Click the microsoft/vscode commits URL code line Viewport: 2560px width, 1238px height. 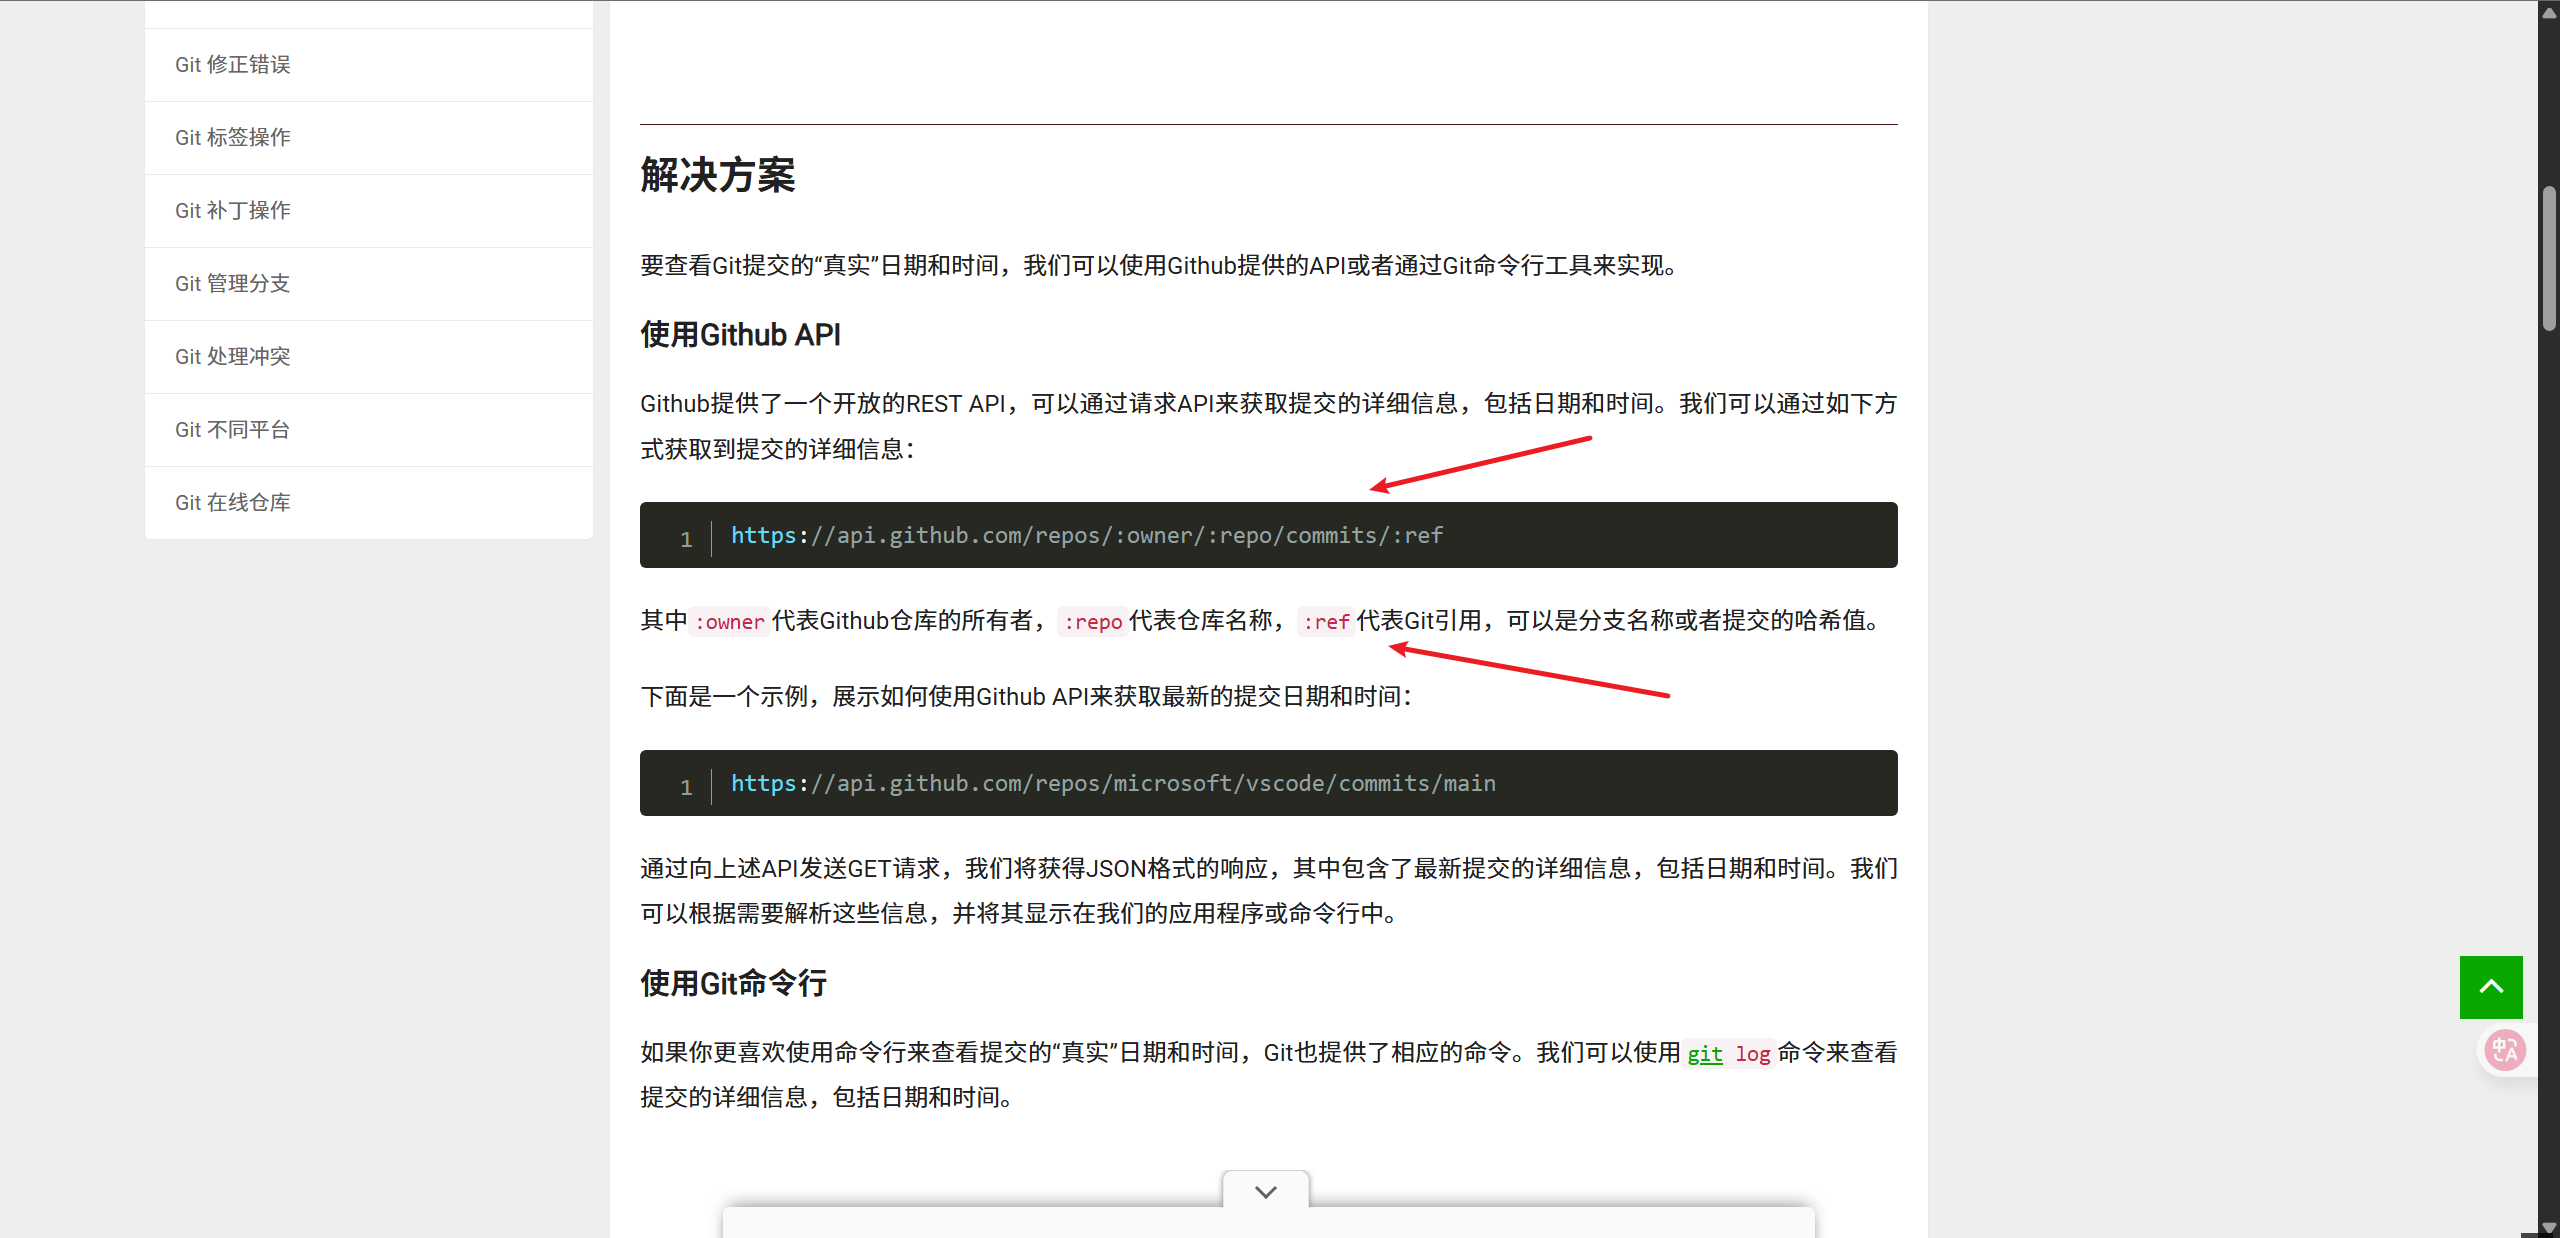coord(1112,784)
